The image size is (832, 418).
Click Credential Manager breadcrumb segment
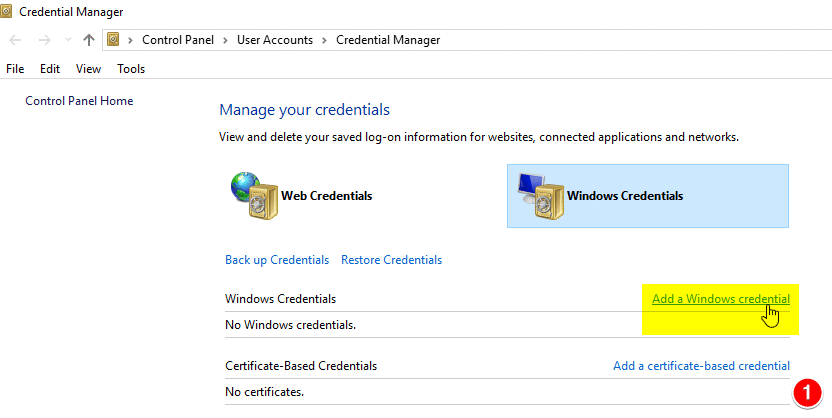388,40
